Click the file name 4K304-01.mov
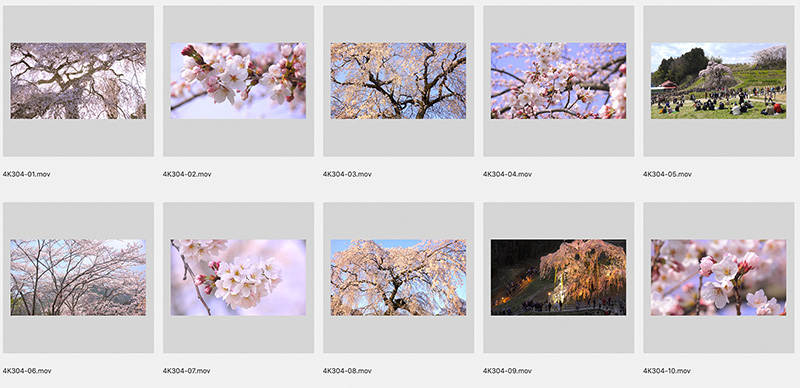The image size is (800, 388). point(27,174)
